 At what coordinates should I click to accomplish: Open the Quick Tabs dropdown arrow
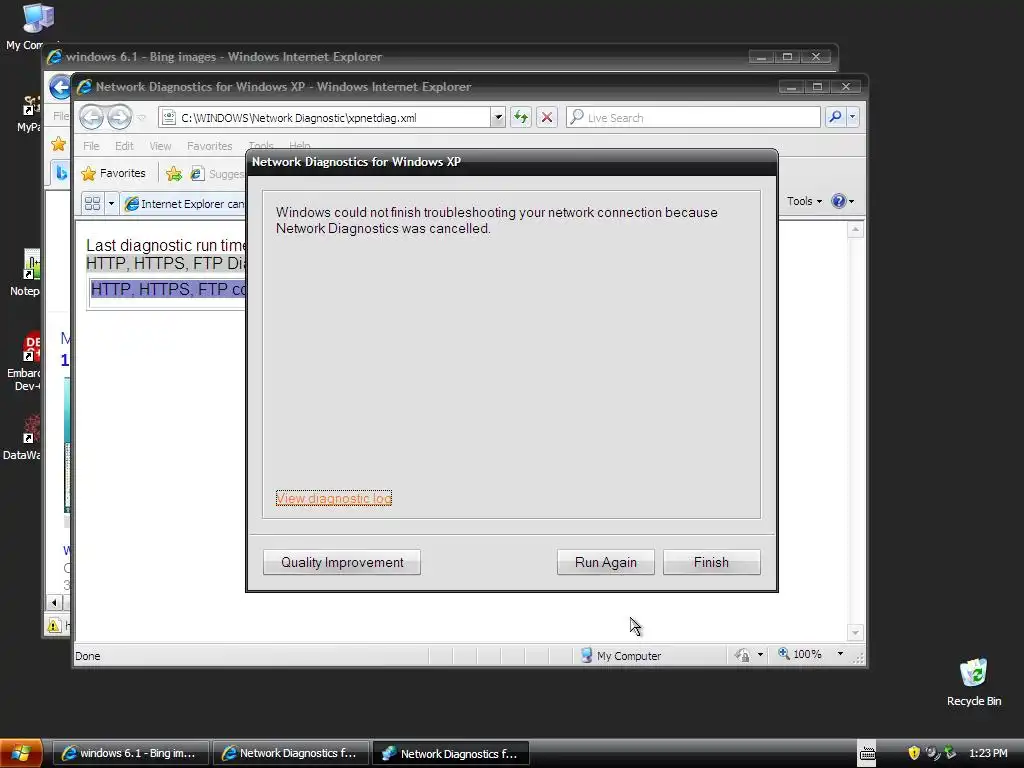tap(111, 204)
